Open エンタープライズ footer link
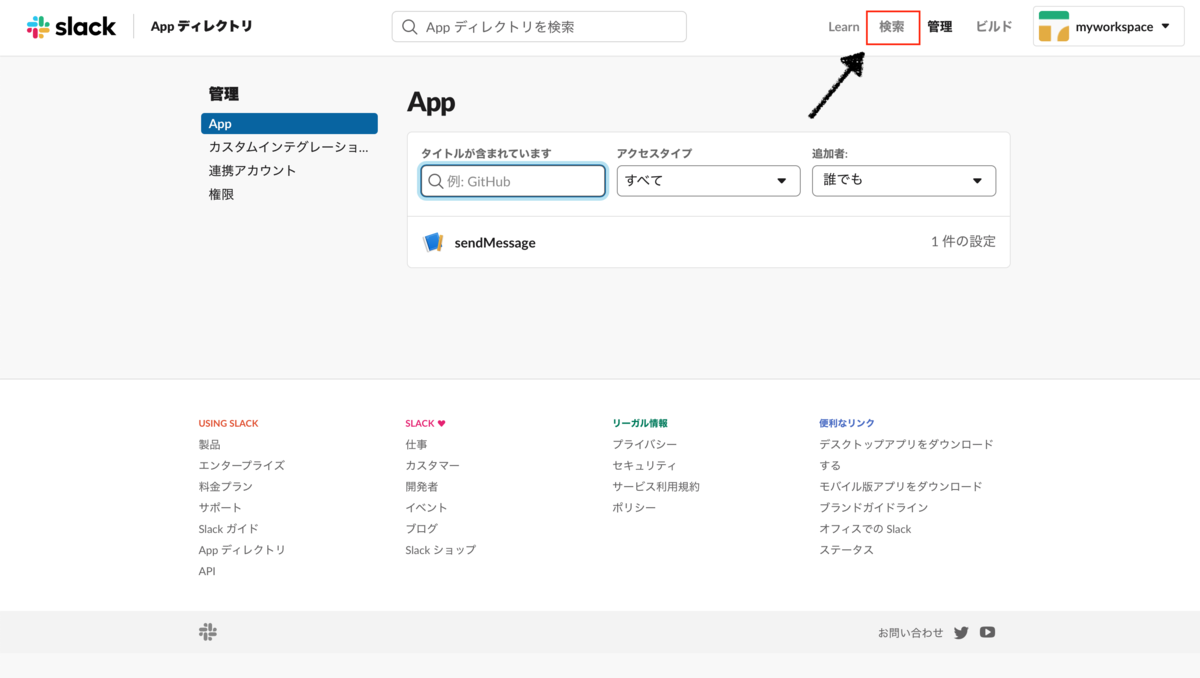The width and height of the screenshot is (1200, 678). pos(241,465)
